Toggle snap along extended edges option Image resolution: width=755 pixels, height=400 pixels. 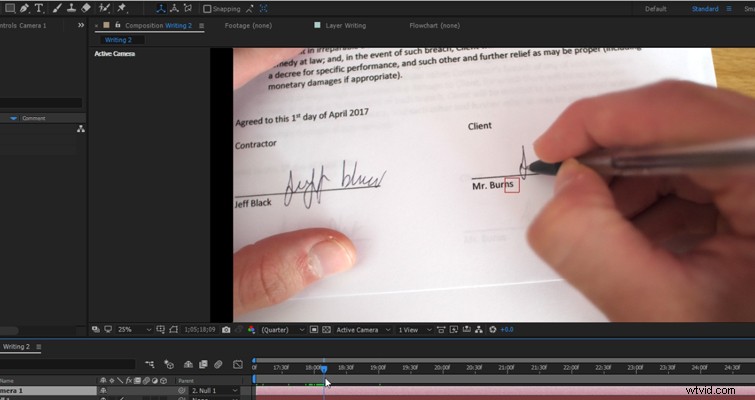pos(250,9)
